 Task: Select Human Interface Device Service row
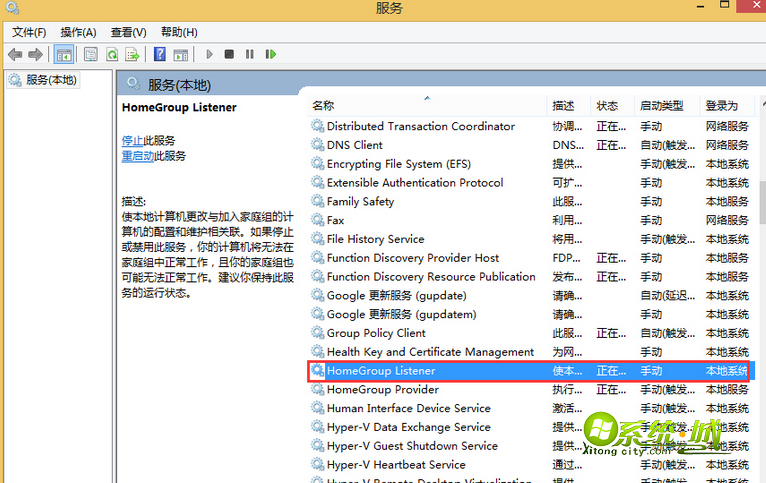click(531, 408)
